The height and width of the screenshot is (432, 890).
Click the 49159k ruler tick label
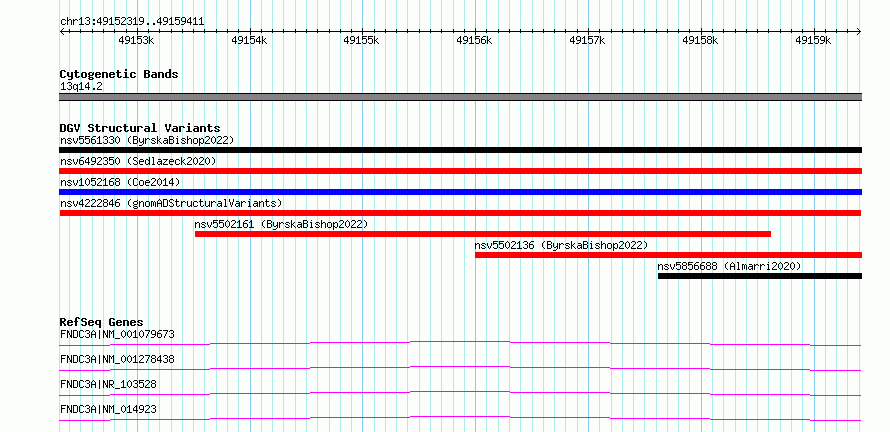[813, 40]
